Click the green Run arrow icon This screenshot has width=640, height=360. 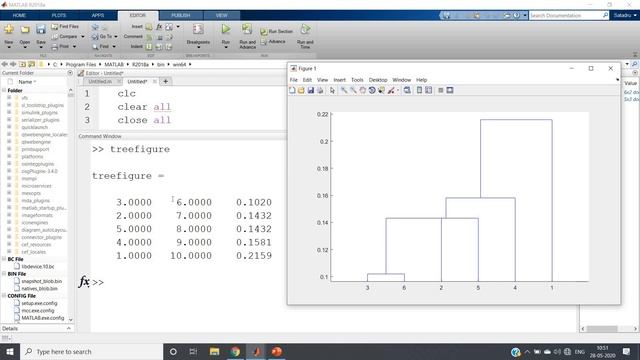pyautogui.click(x=226, y=29)
